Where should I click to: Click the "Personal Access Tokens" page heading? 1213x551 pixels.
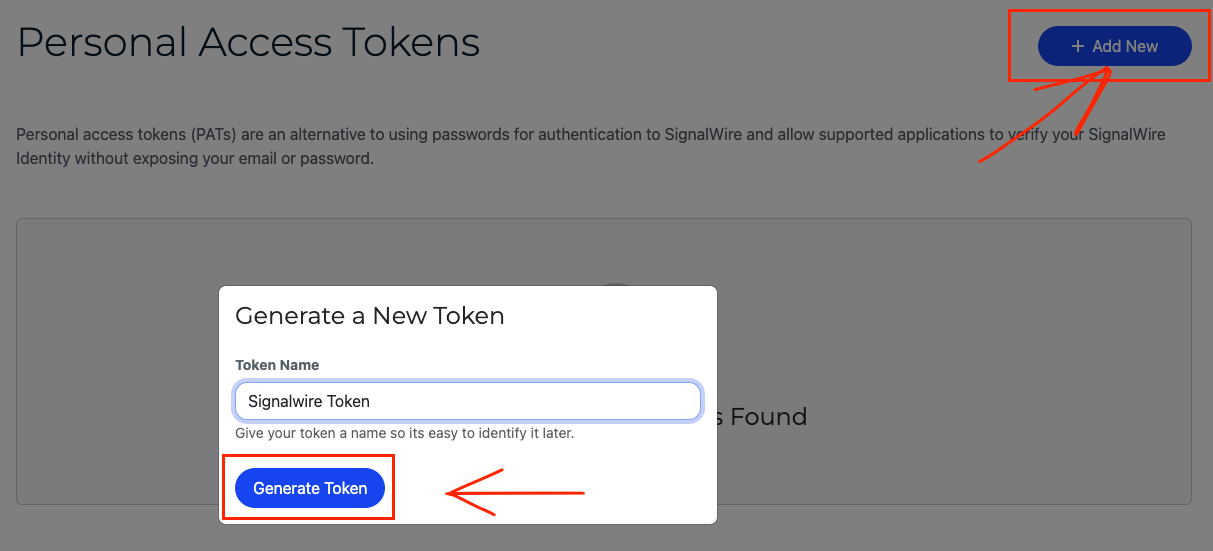248,42
